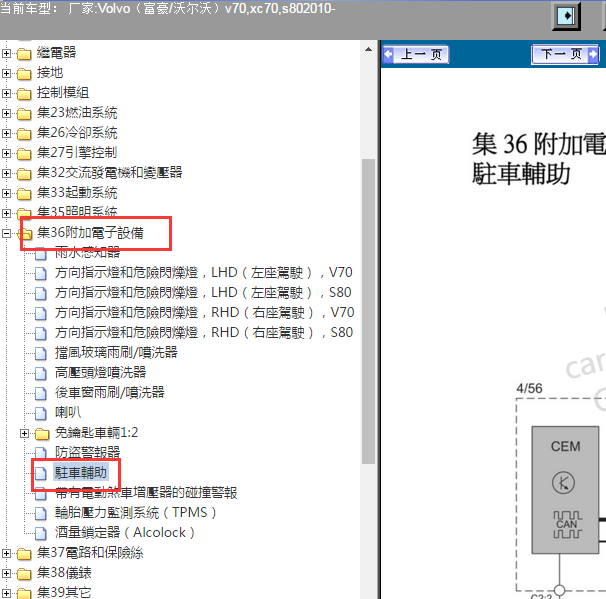The height and width of the screenshot is (599, 606).
Task: Expand the 集23燃油系統 folder
Action: coord(6,113)
